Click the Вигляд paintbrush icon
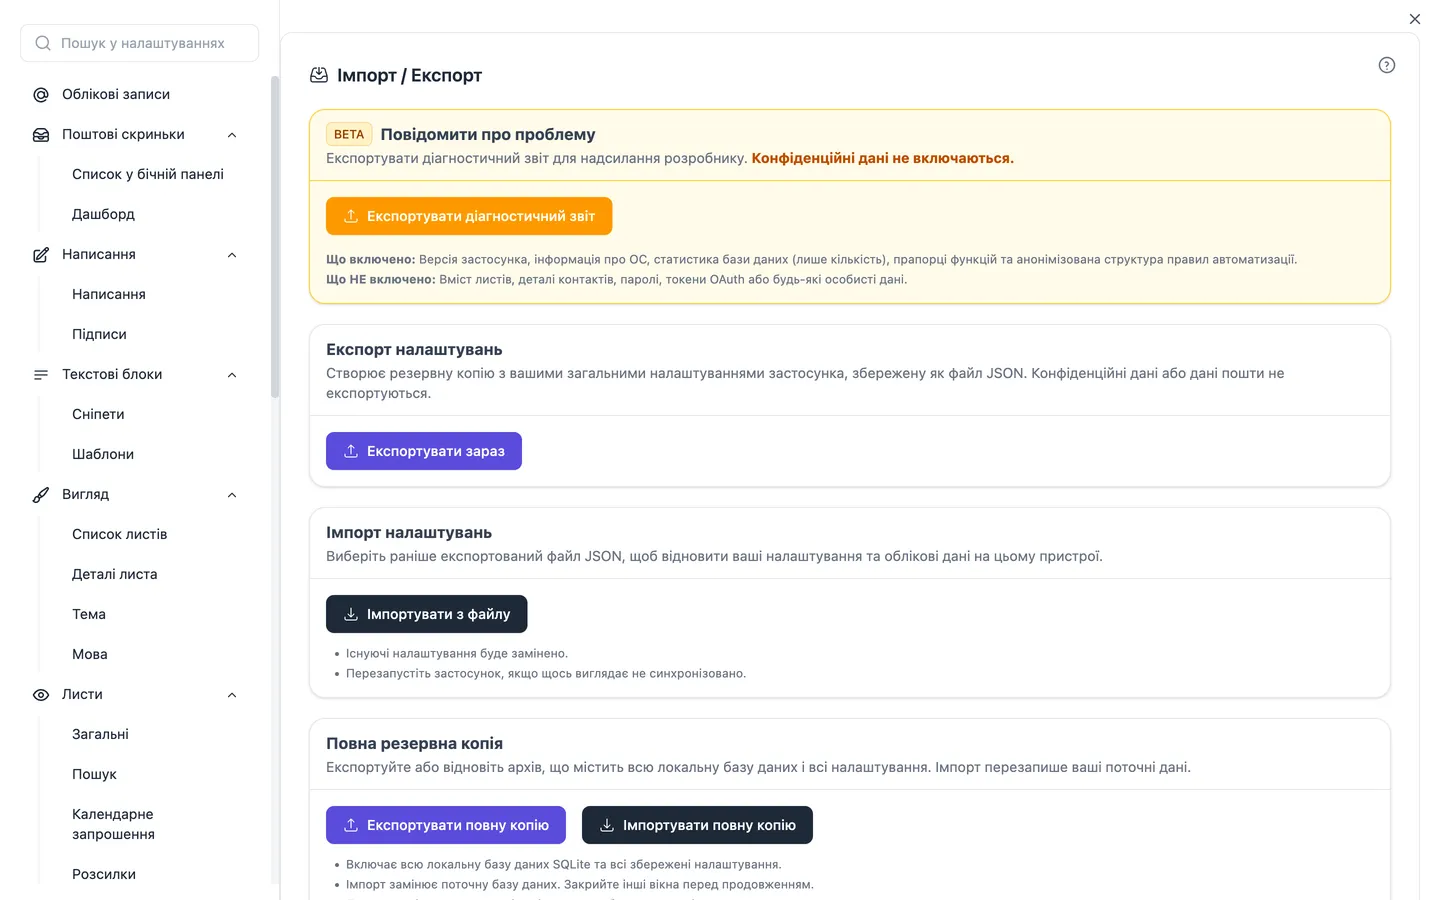1440x900 pixels. 41,495
